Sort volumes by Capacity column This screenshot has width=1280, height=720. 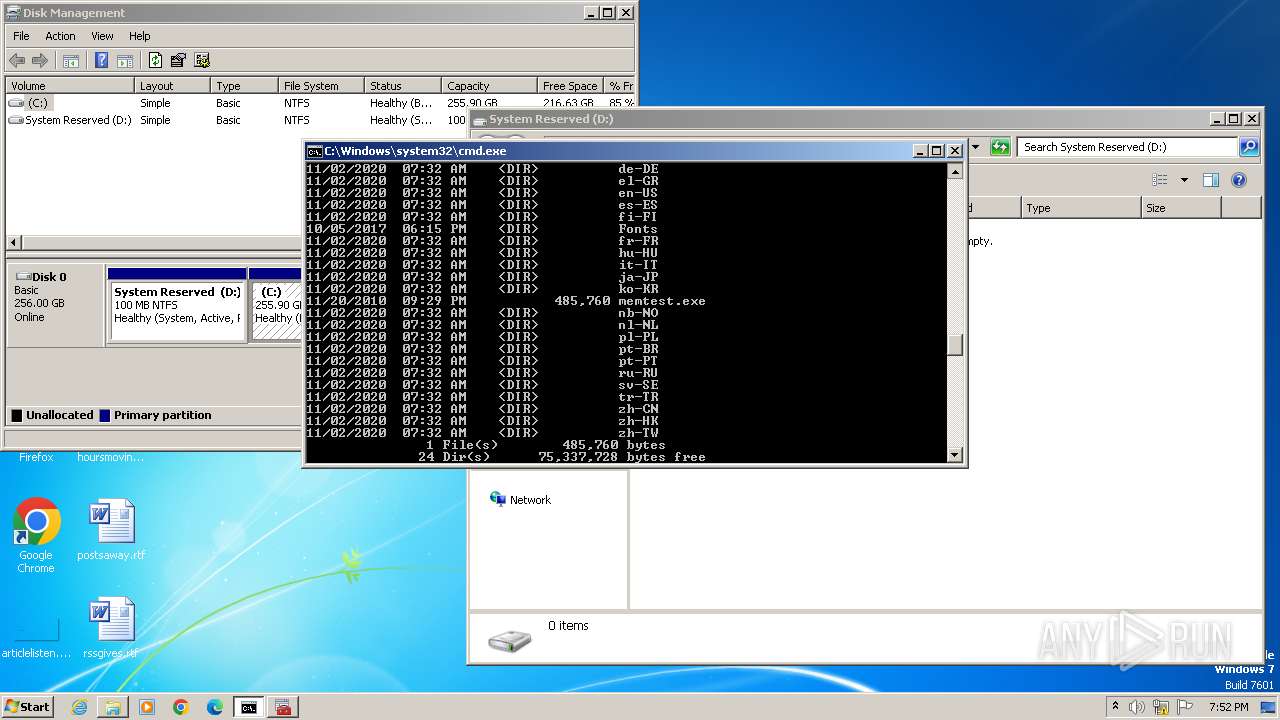coord(489,86)
